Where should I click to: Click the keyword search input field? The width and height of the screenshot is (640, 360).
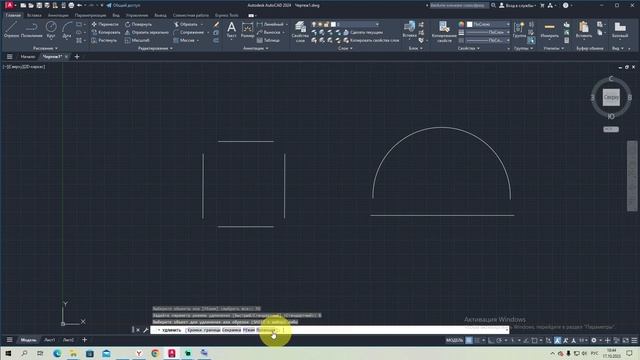(x=459, y=5)
